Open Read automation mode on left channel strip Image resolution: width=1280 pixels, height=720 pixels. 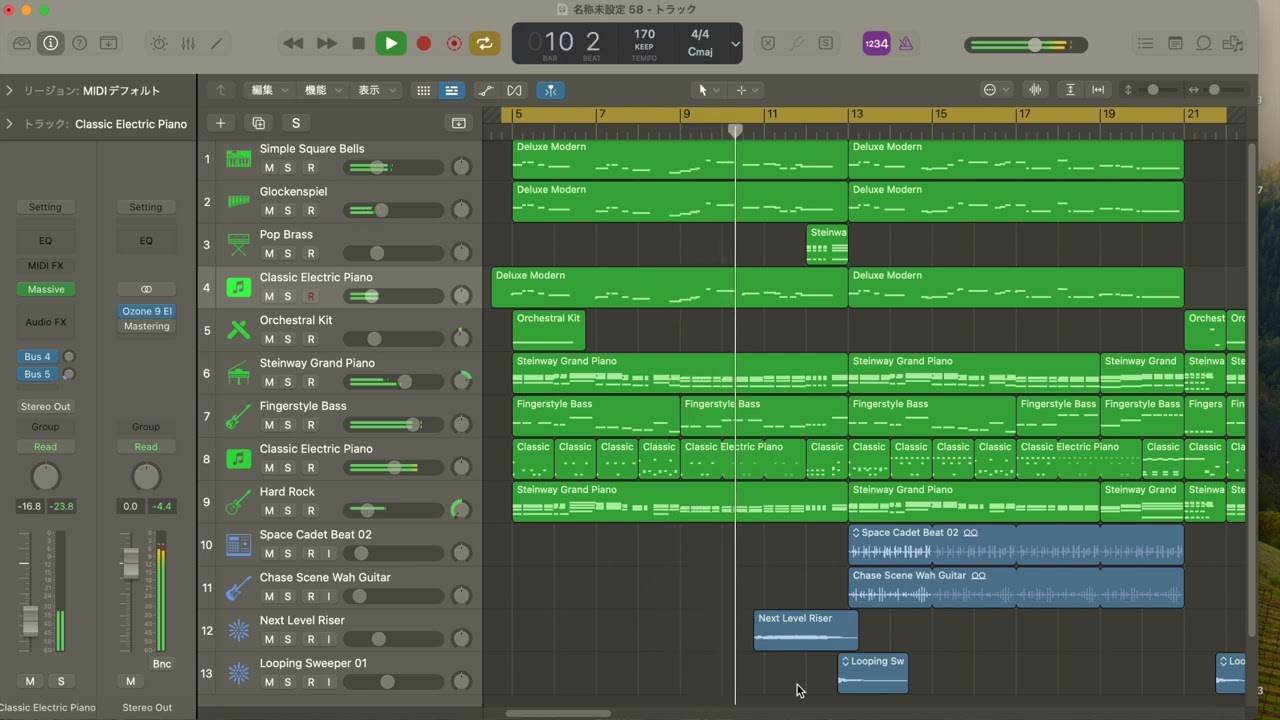pyautogui.click(x=45, y=447)
